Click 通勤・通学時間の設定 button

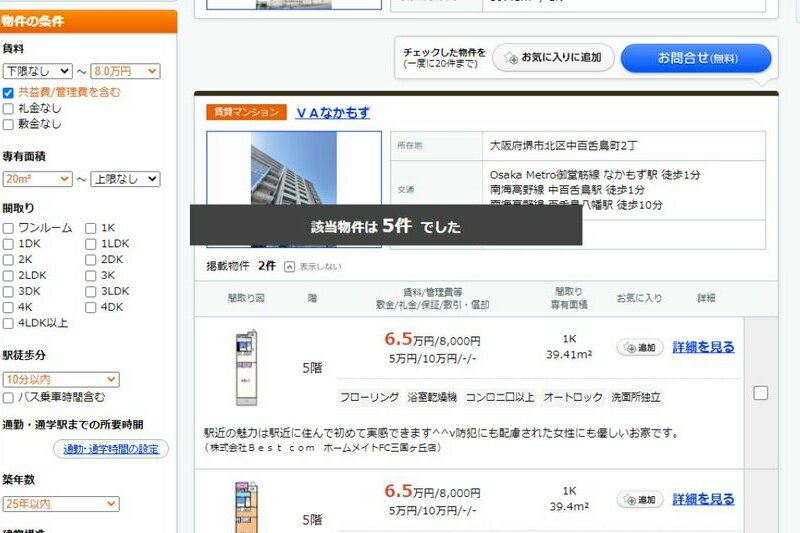point(111,449)
